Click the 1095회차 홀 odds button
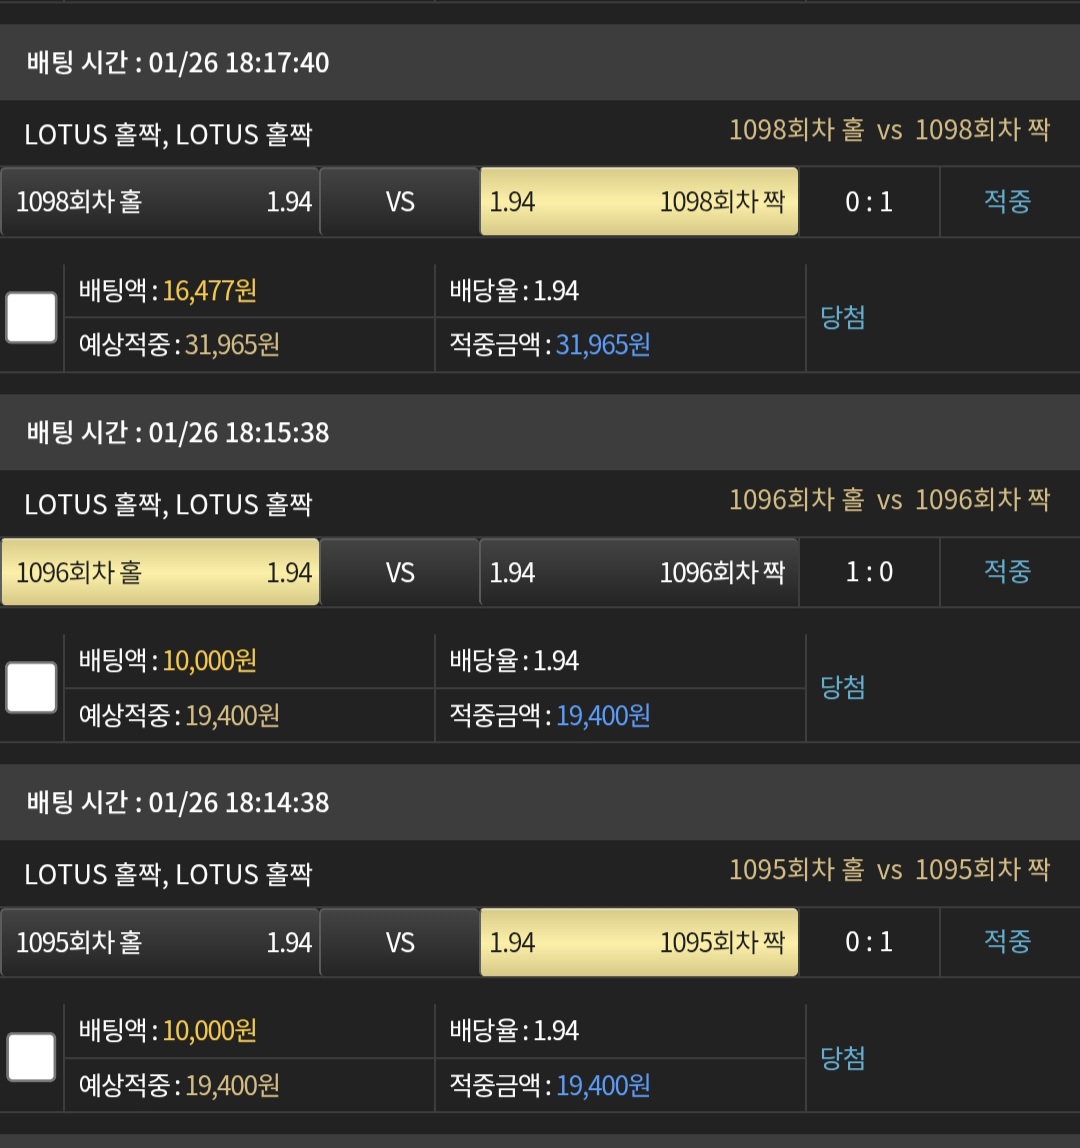1080x1148 pixels. (x=160, y=942)
